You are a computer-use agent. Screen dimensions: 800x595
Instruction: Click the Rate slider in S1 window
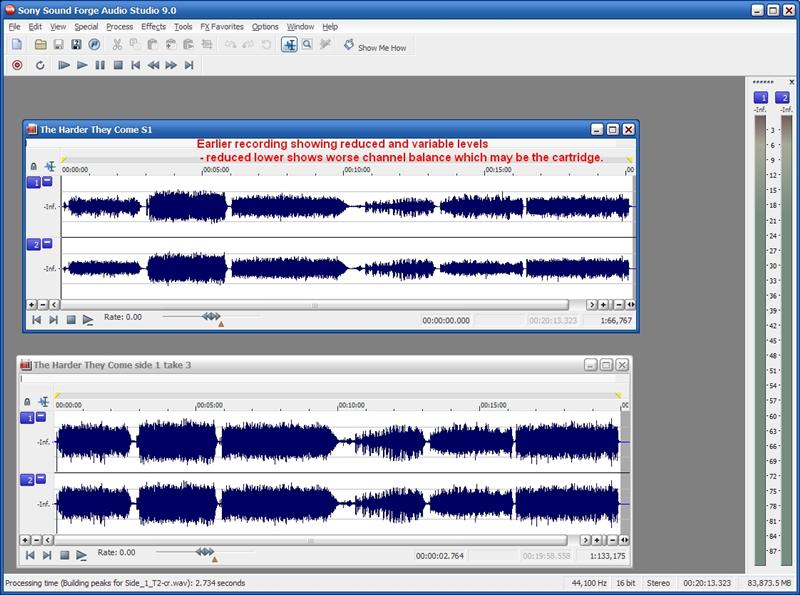point(210,316)
